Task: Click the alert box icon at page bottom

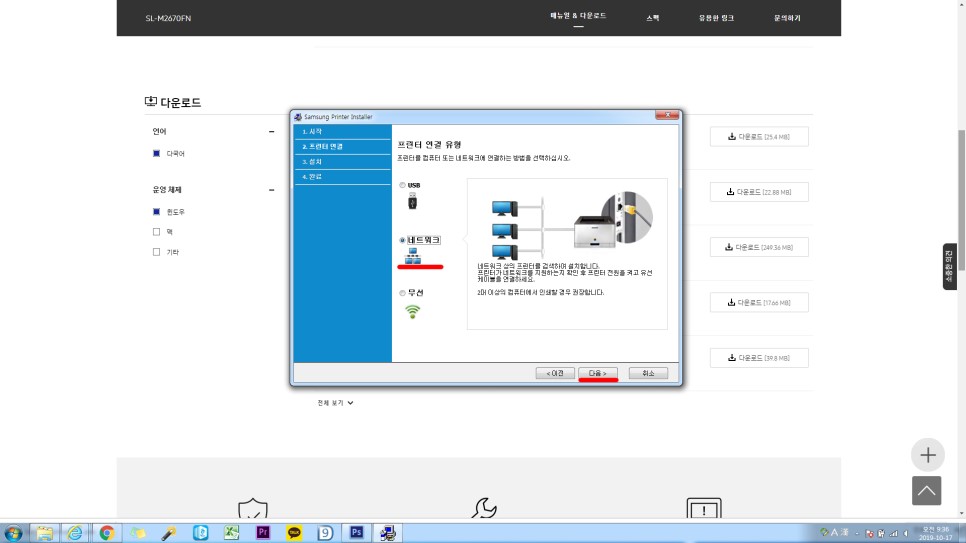Action: (x=704, y=509)
